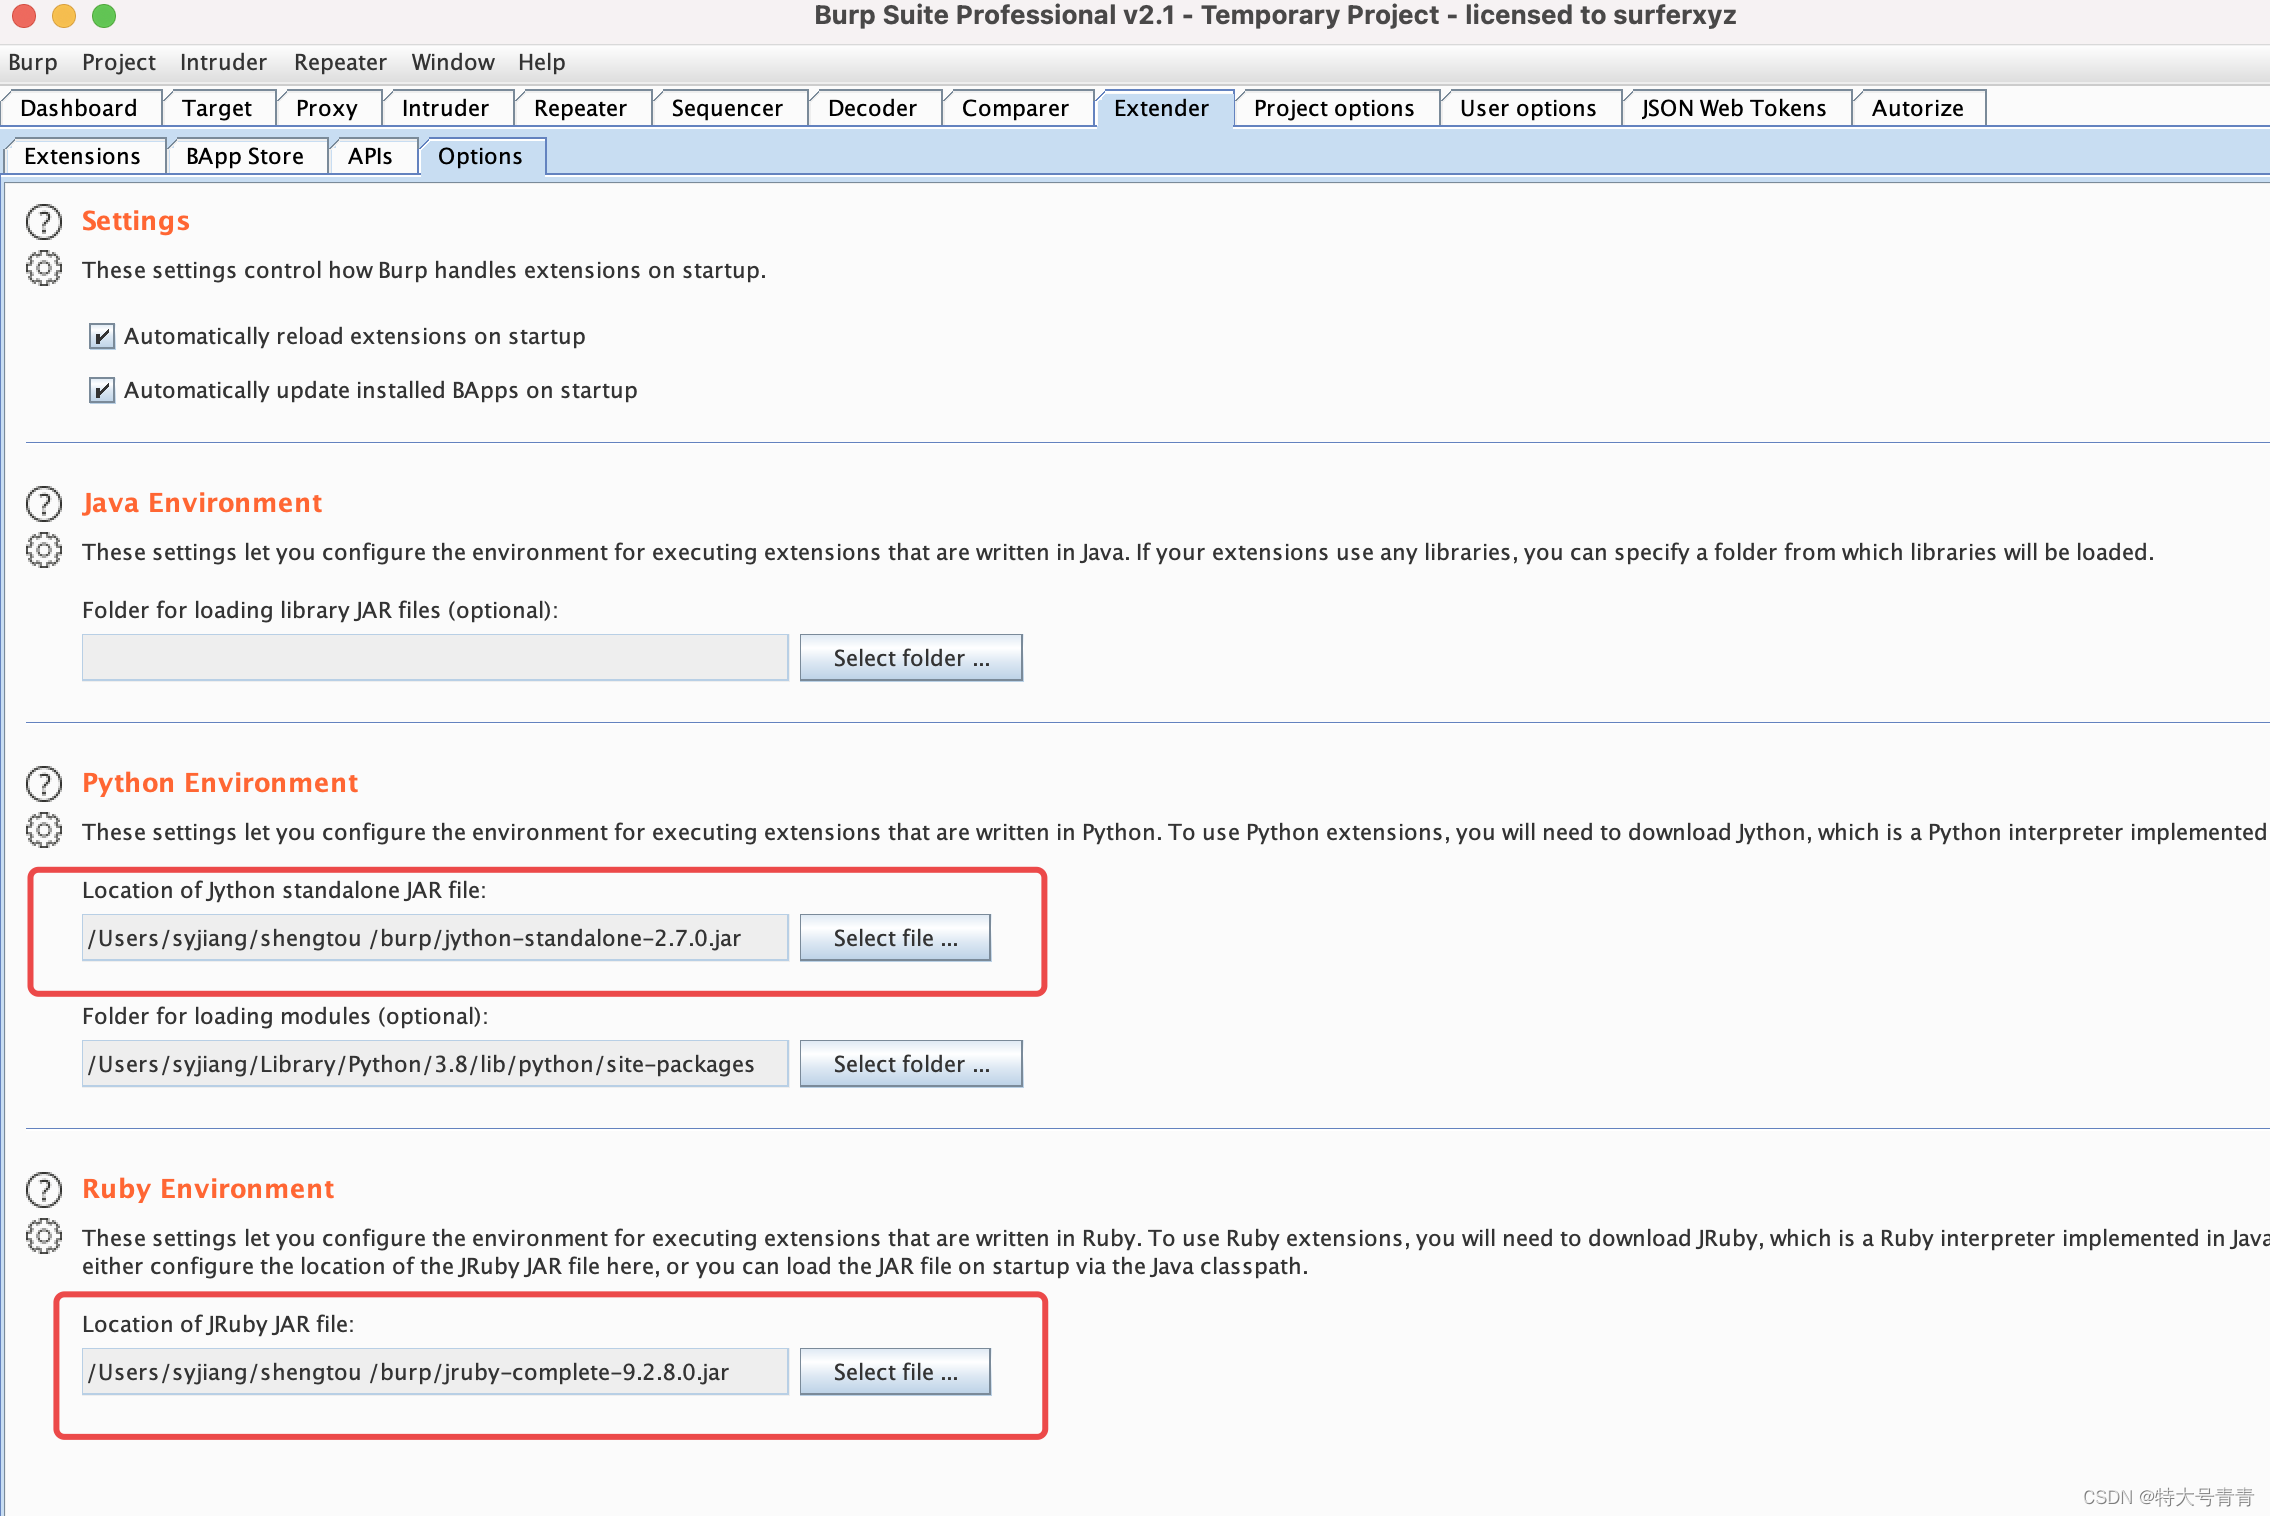Switch to the Project options tab
2270x1516 pixels.
coord(1335,108)
